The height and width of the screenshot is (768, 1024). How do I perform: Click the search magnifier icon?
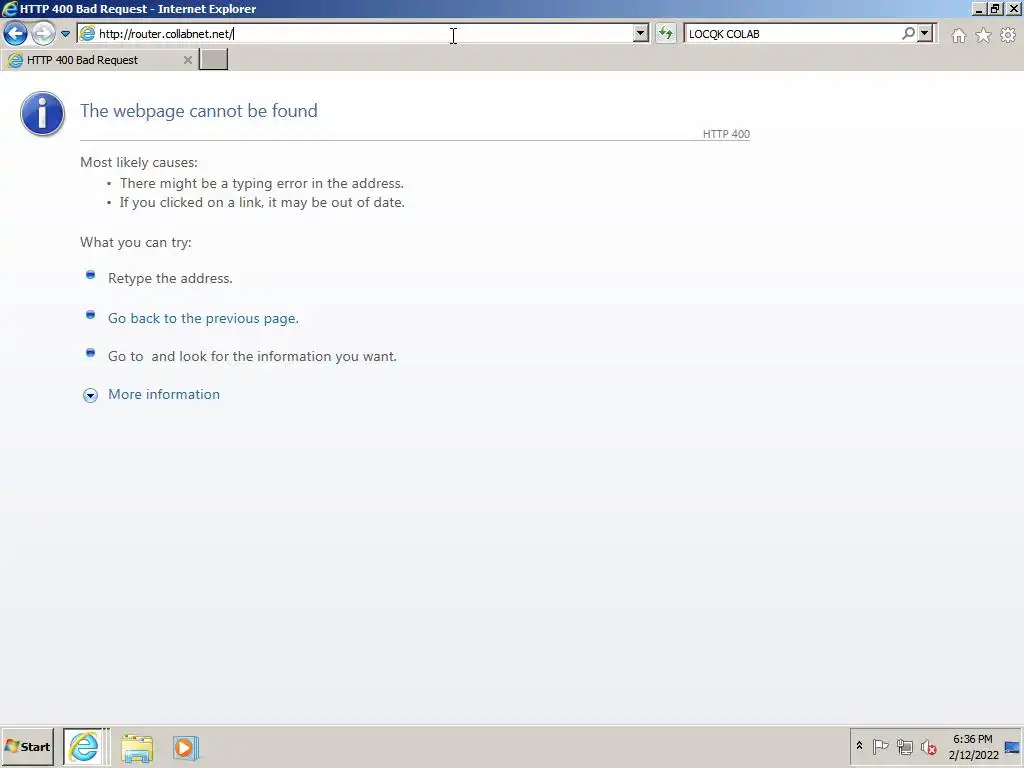point(908,33)
